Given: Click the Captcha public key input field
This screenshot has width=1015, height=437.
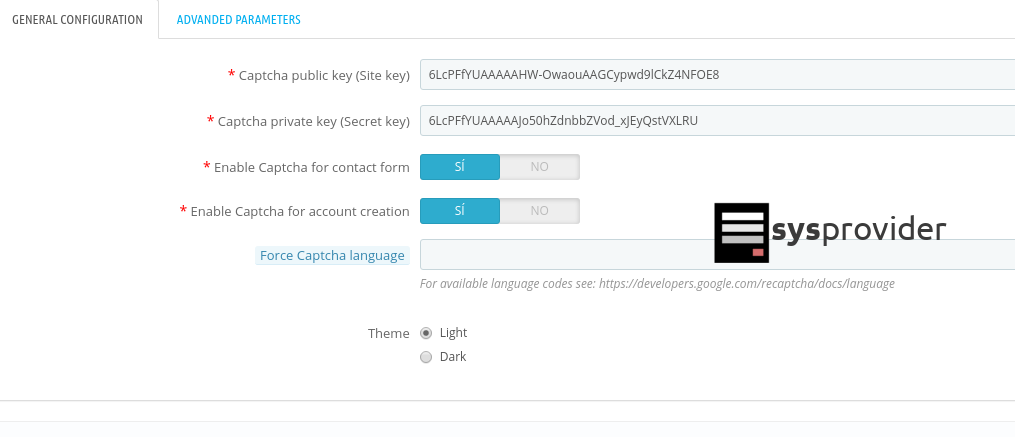Looking at the screenshot, I should (x=716, y=75).
